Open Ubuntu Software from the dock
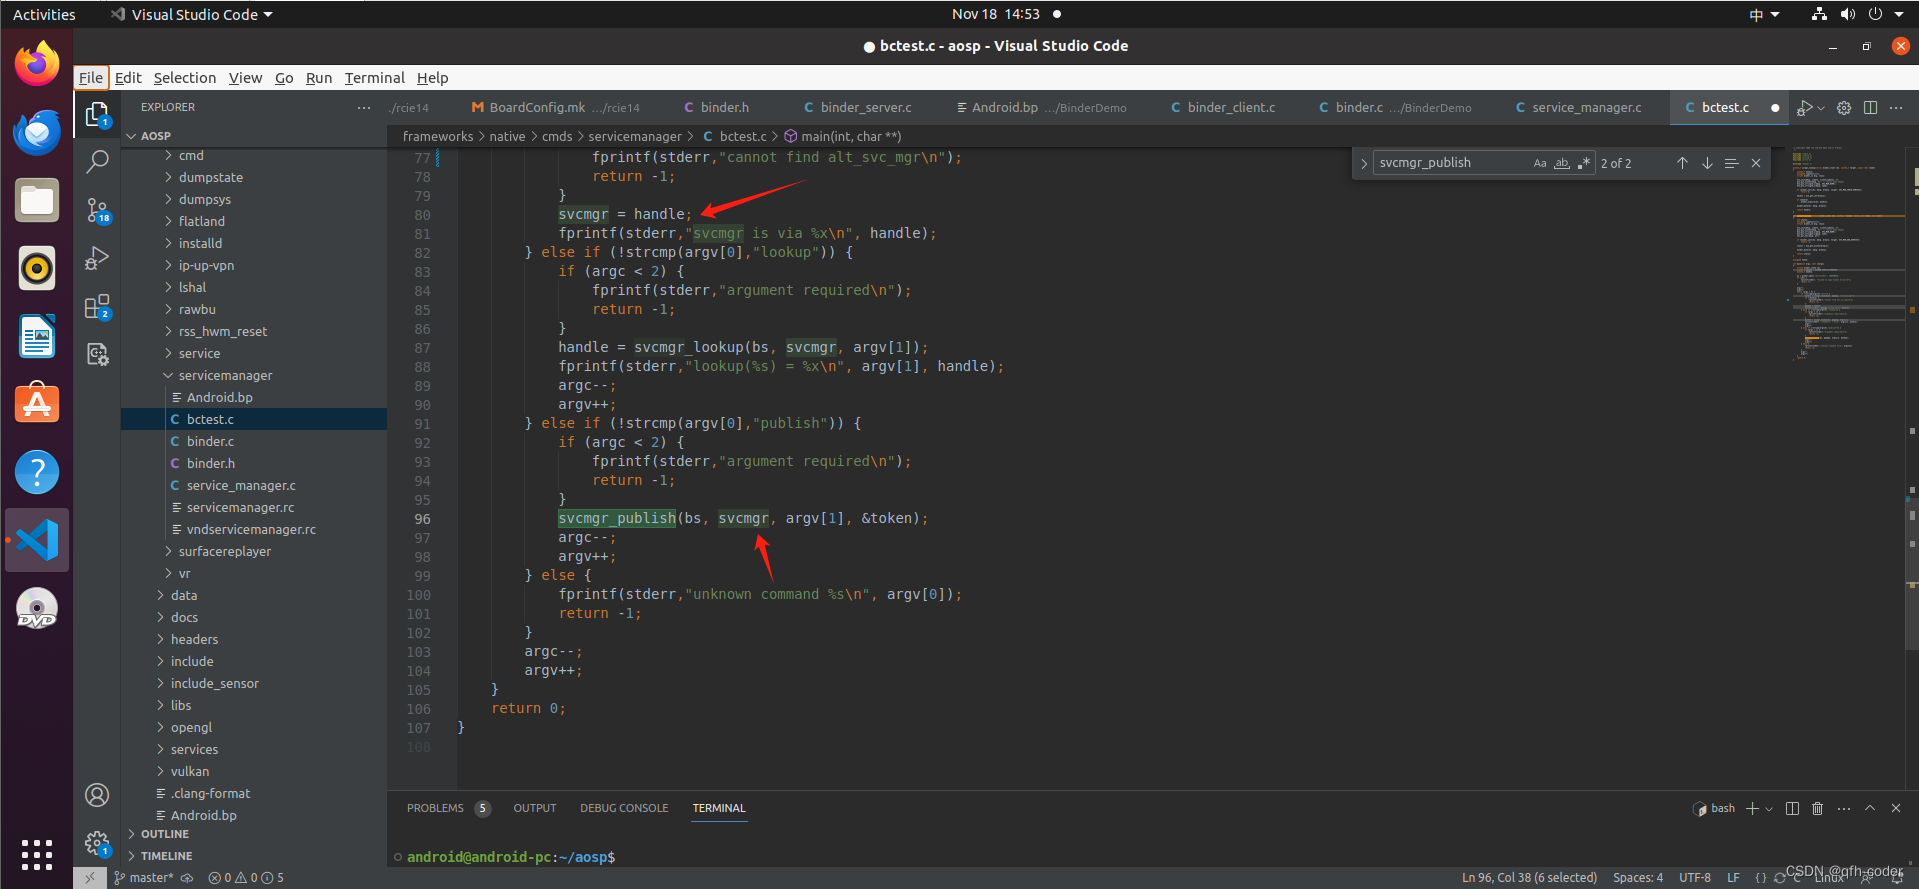 (37, 404)
